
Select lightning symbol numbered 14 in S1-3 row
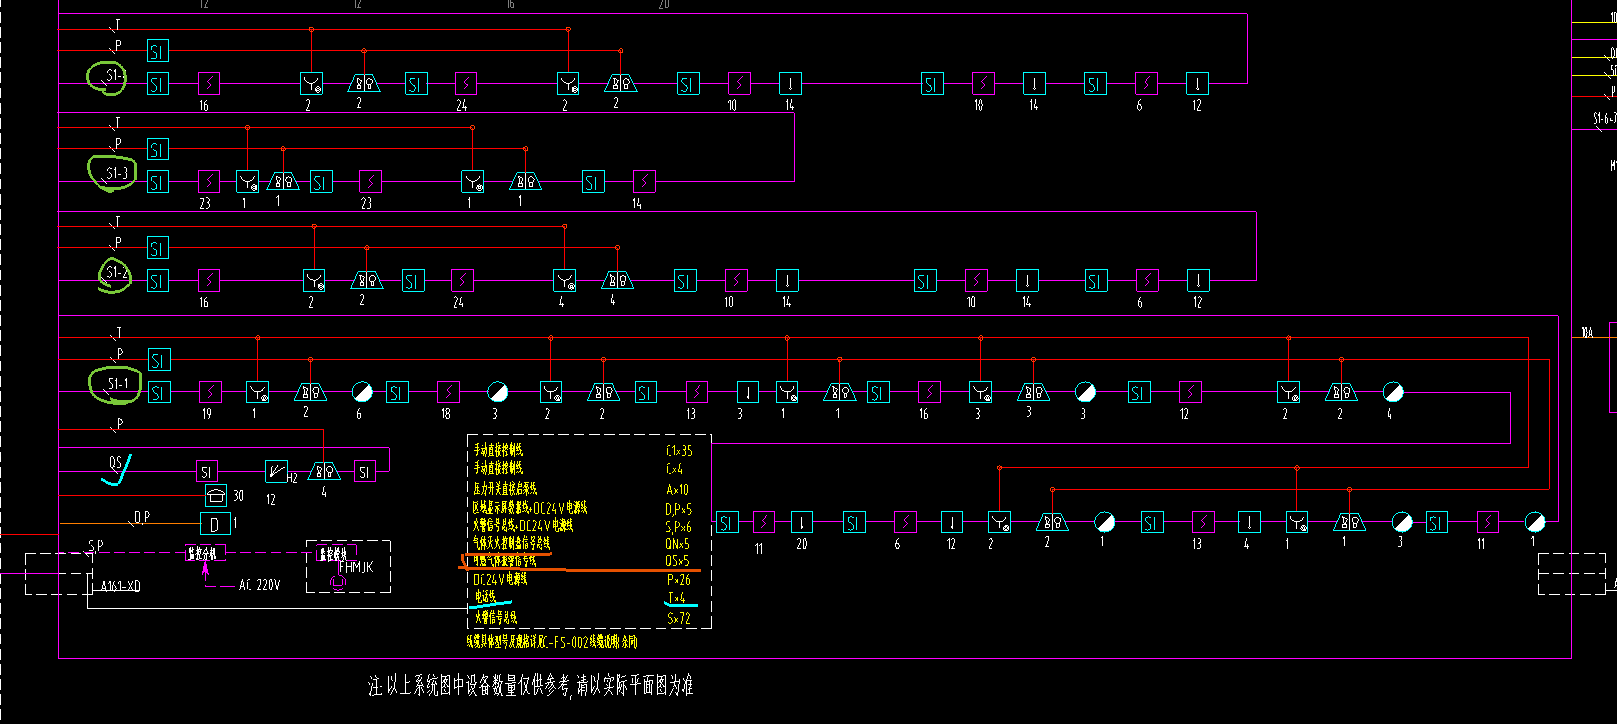click(644, 182)
